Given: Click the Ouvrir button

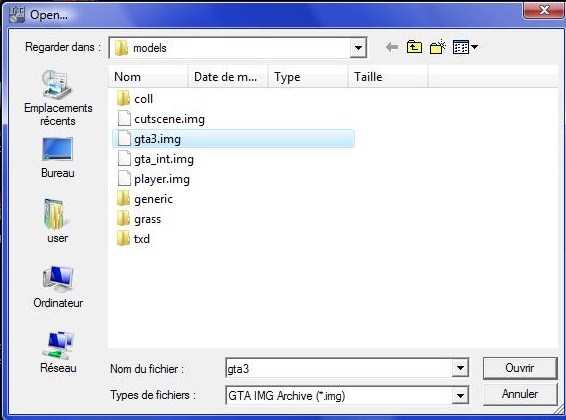Looking at the screenshot, I should (x=520, y=368).
